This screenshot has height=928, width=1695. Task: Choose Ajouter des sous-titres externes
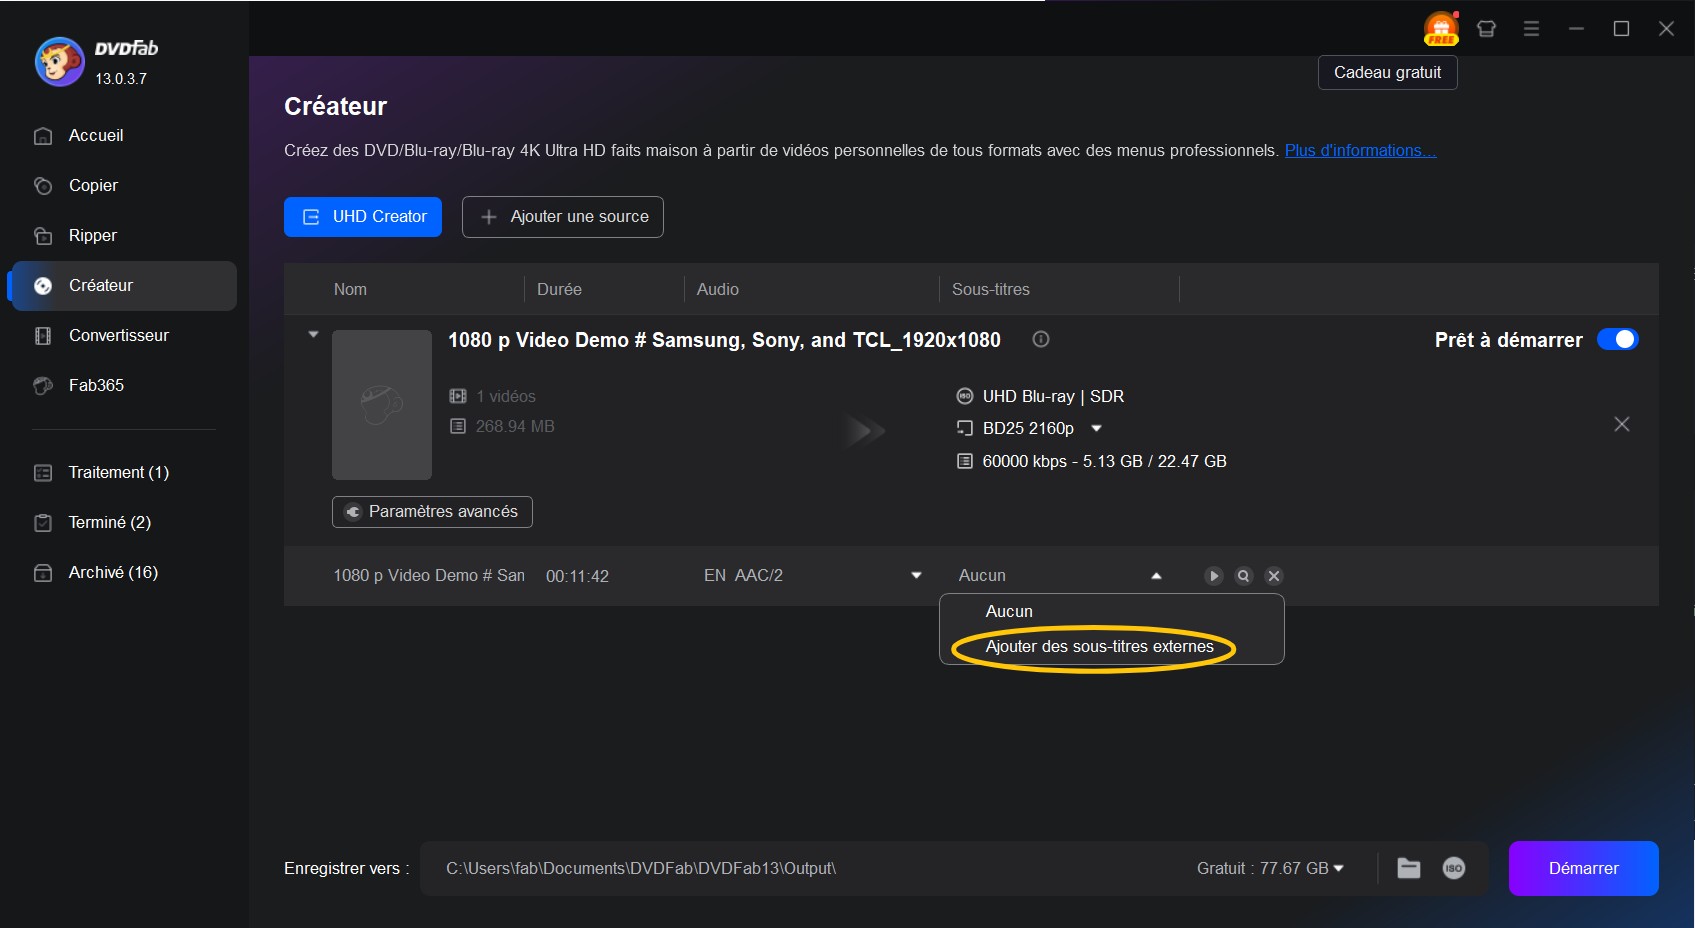point(1100,646)
